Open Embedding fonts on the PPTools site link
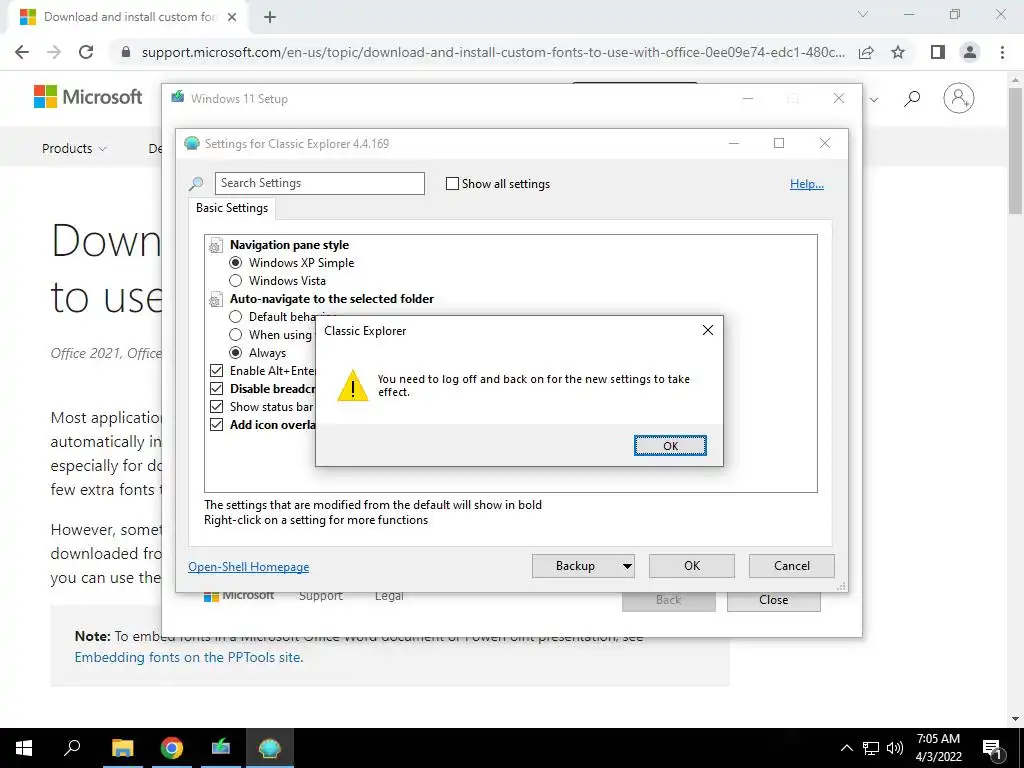 (x=188, y=657)
